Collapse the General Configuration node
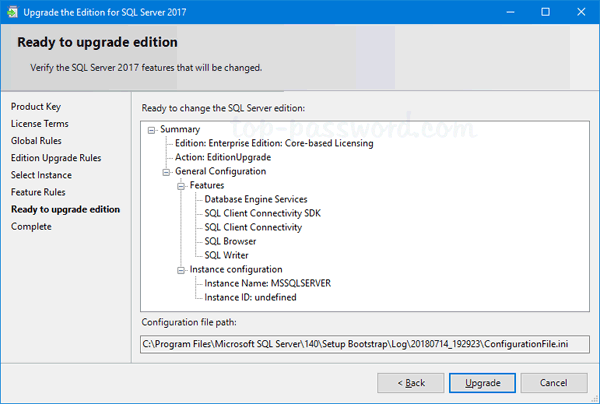600x404 pixels. (166, 173)
